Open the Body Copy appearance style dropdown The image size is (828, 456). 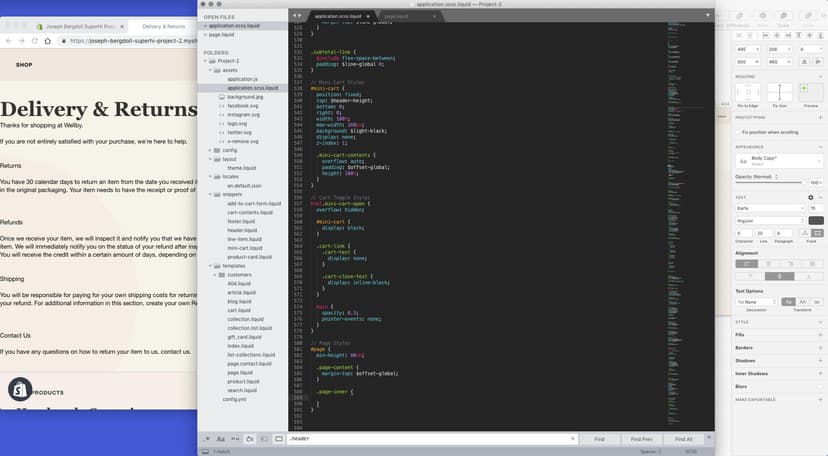779,160
